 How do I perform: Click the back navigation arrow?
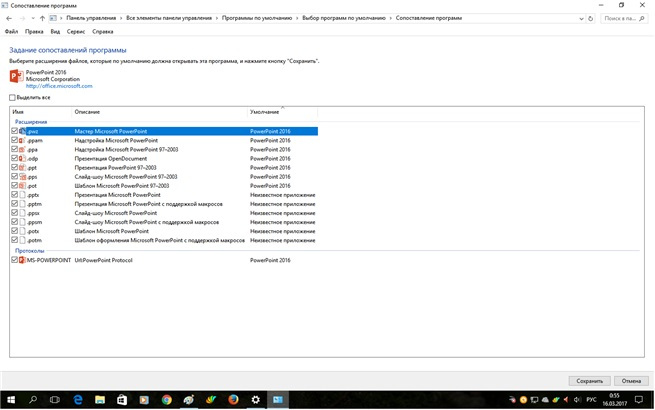[9, 18]
